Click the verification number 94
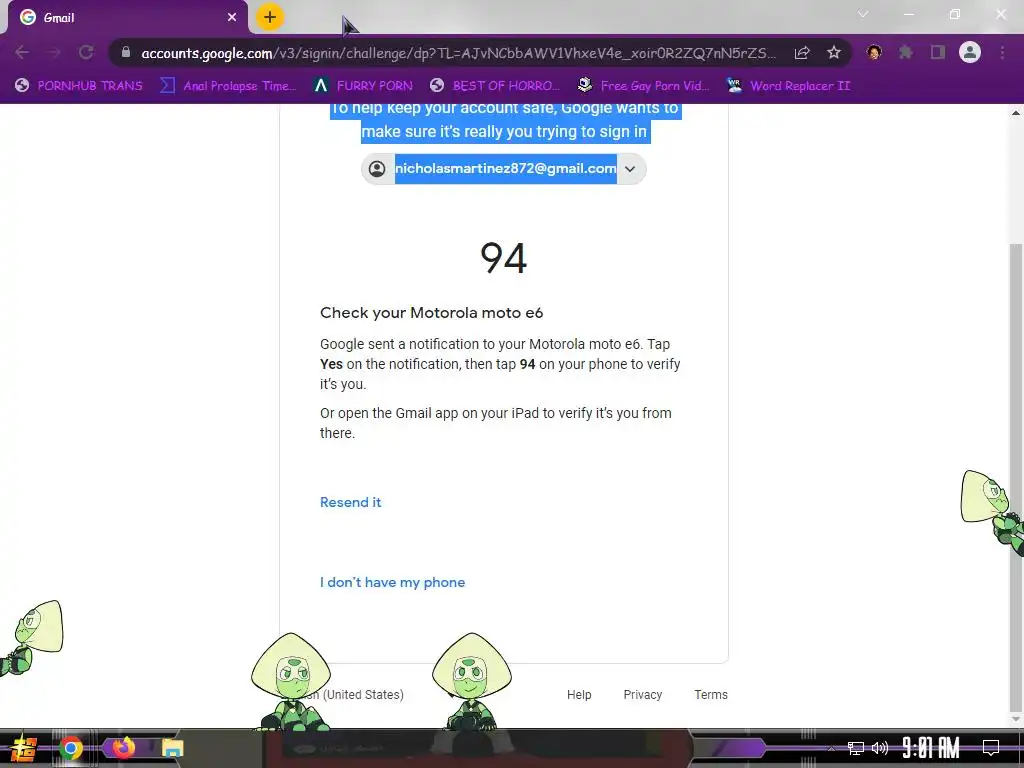 pyautogui.click(x=504, y=258)
